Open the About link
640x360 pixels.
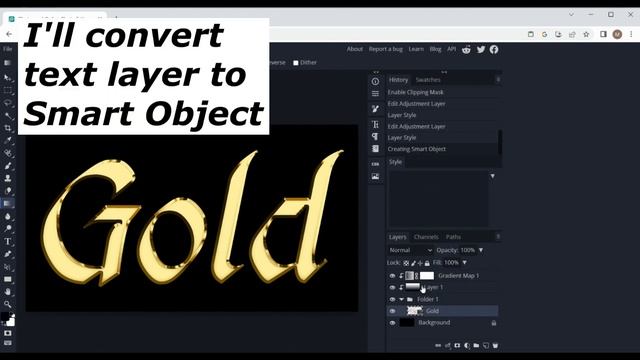pyautogui.click(x=355, y=49)
